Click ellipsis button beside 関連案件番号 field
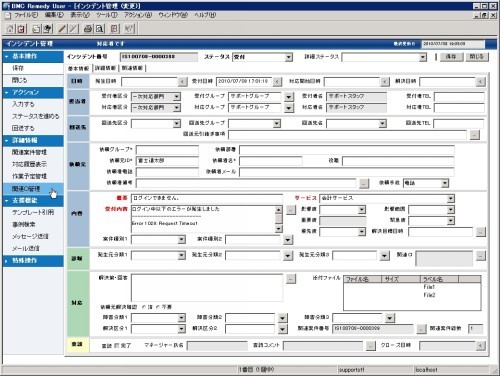 (421, 329)
